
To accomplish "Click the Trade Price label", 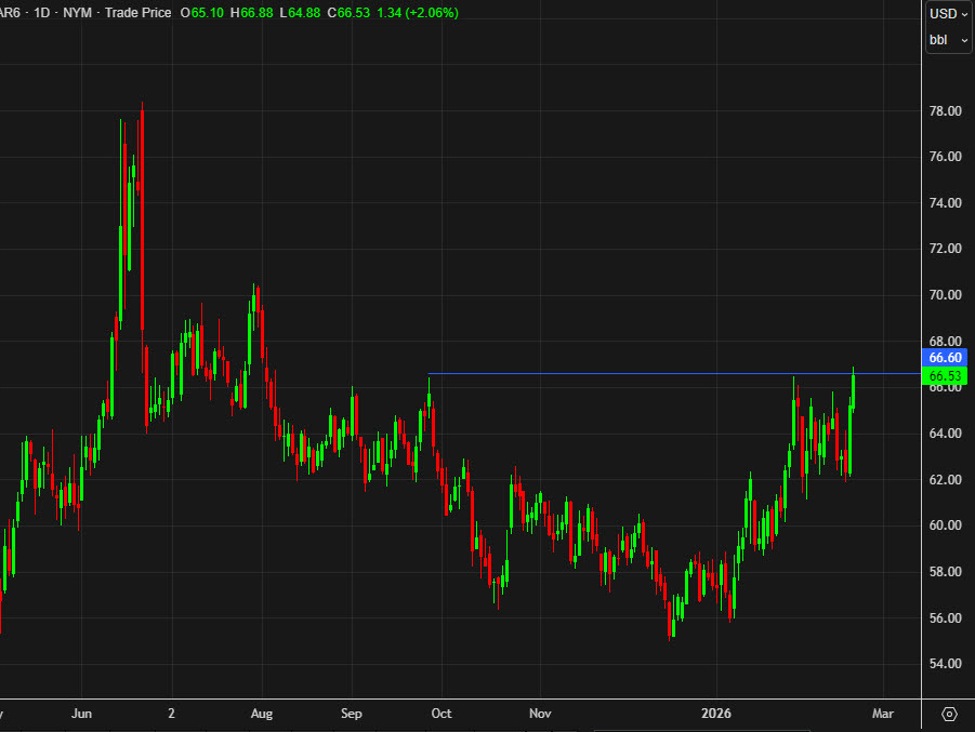I will pyautogui.click(x=138, y=13).
